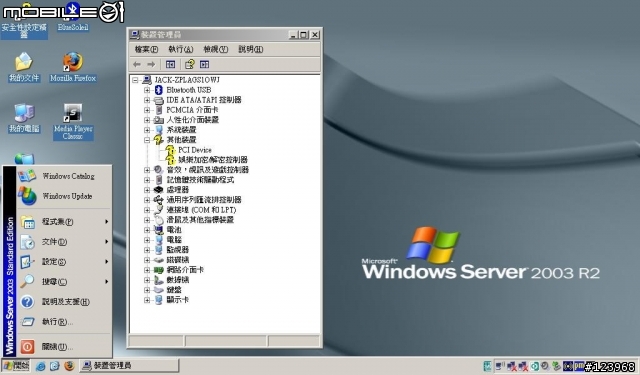The width and height of the screenshot is (640, 375).
Task: Open the 設定(S) submenu
Action: click(x=64, y=262)
